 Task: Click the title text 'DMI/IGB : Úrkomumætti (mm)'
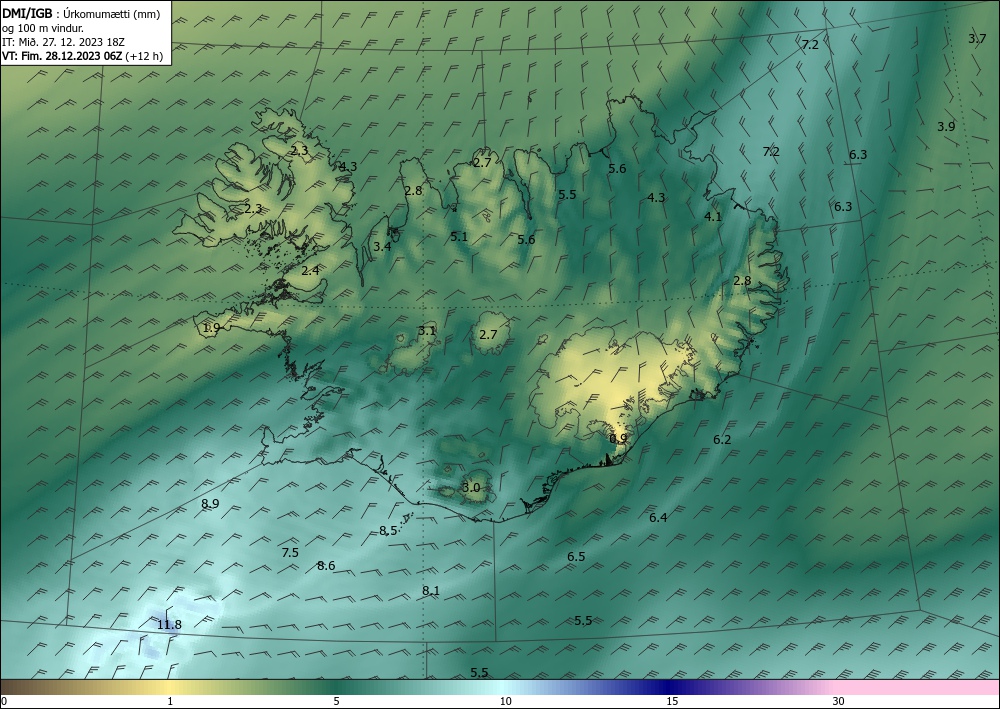81,13
